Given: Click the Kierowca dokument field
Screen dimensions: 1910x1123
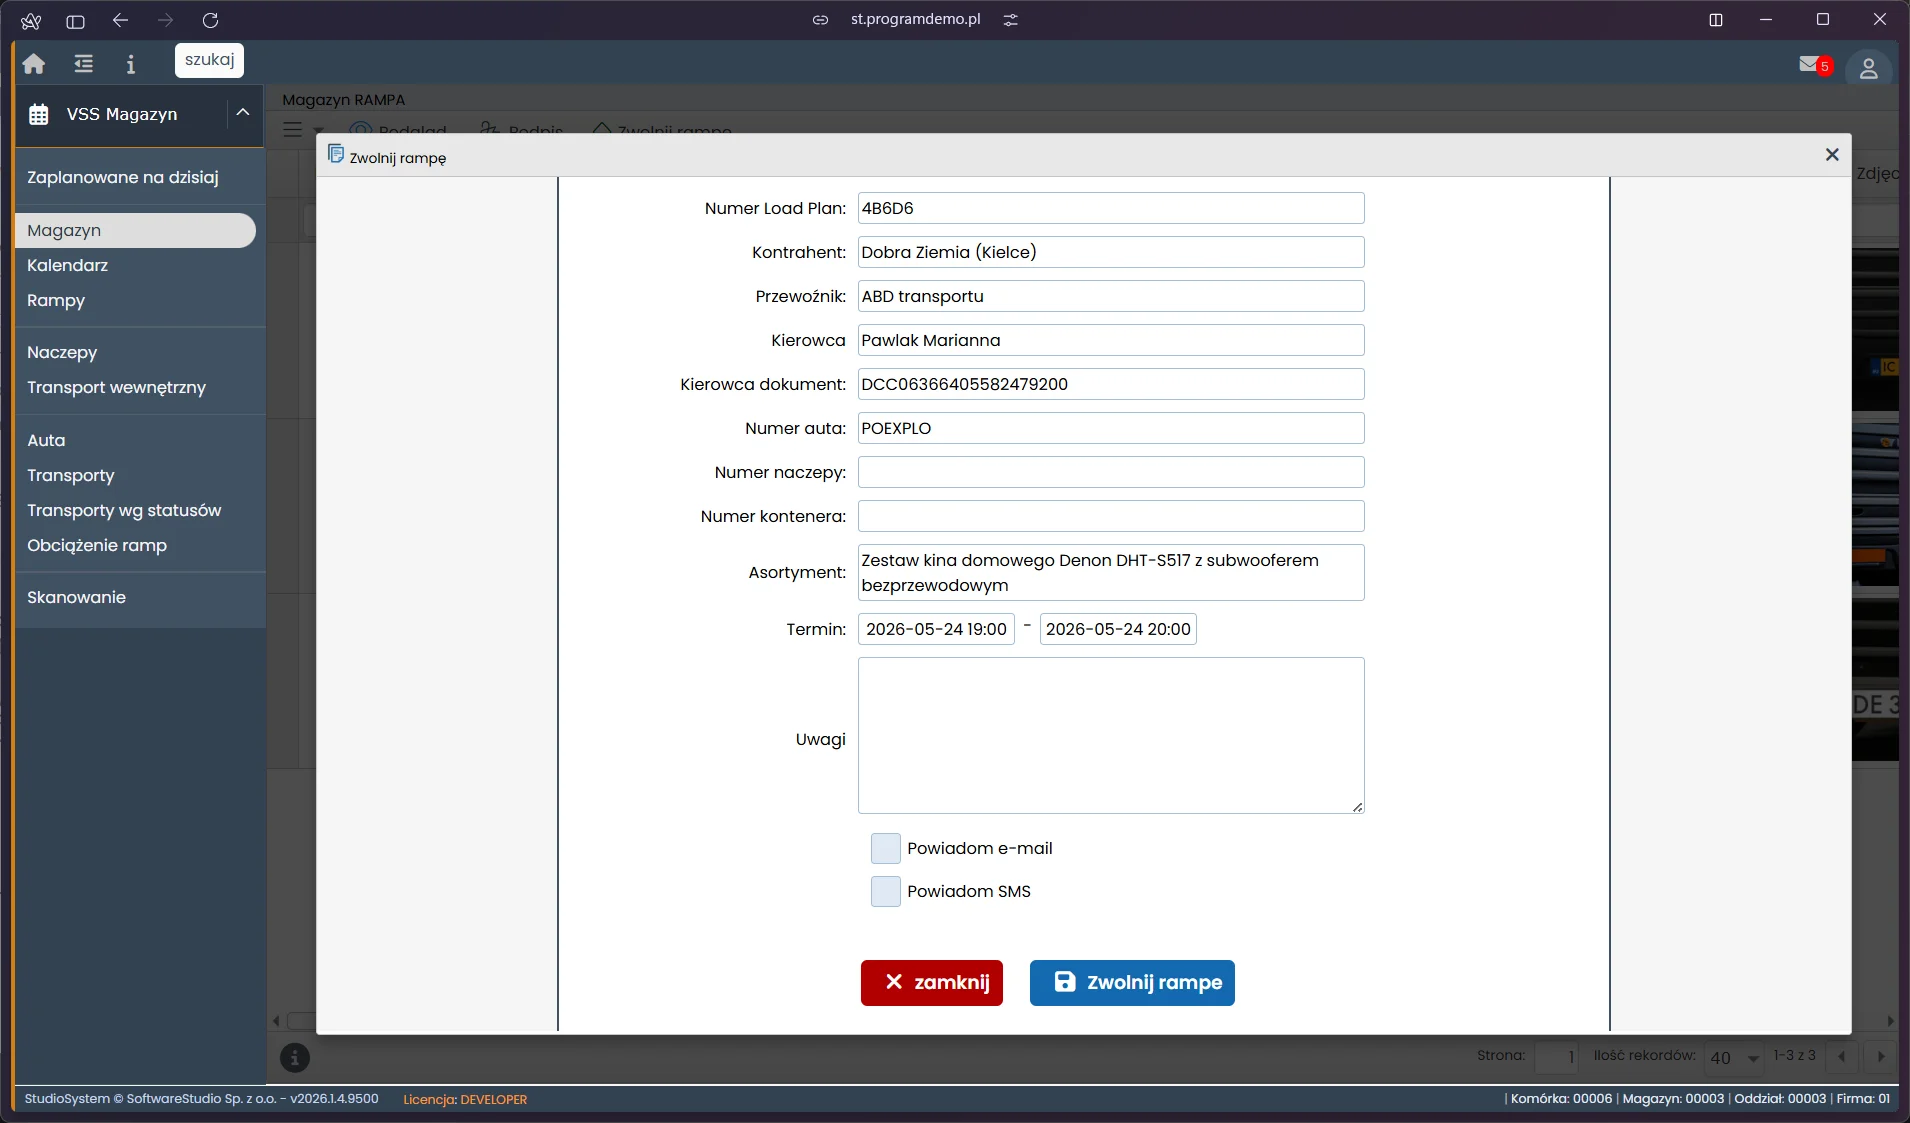Looking at the screenshot, I should pyautogui.click(x=1111, y=384).
